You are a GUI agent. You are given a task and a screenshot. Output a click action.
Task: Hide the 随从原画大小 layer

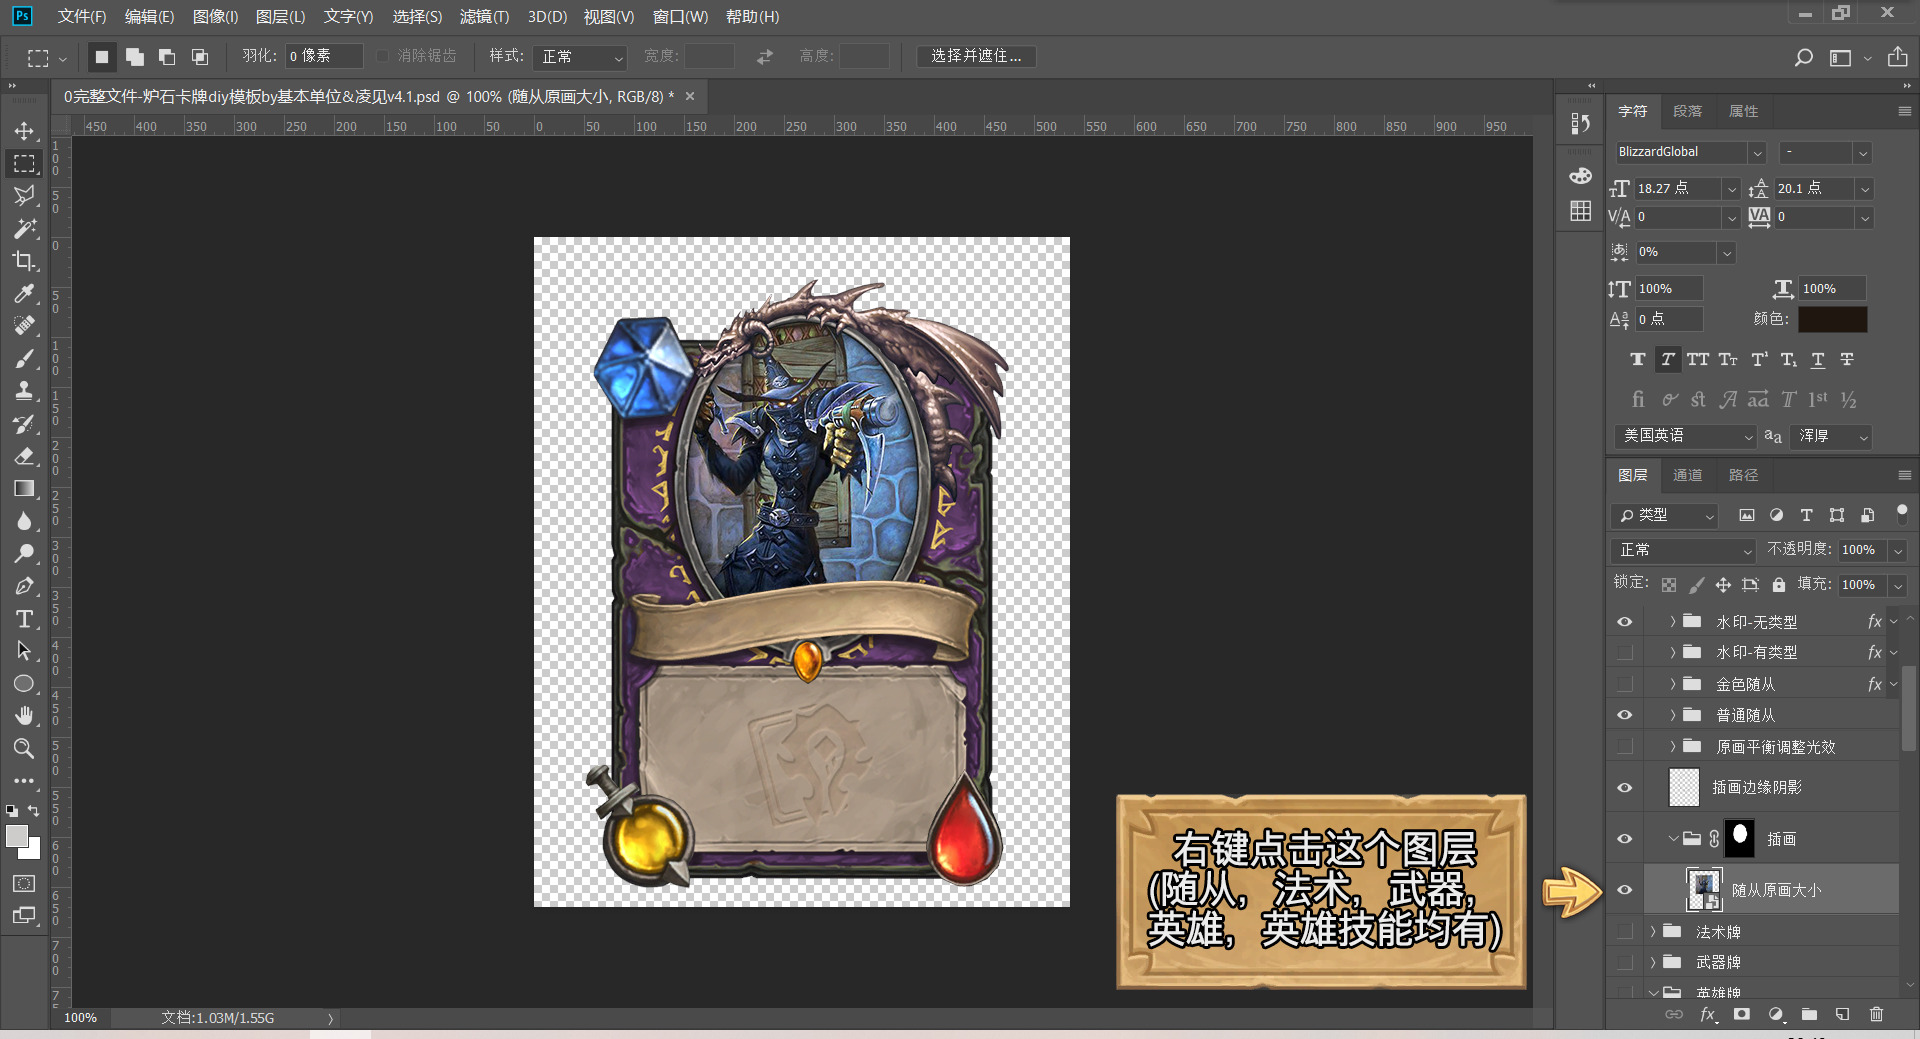[x=1624, y=890]
